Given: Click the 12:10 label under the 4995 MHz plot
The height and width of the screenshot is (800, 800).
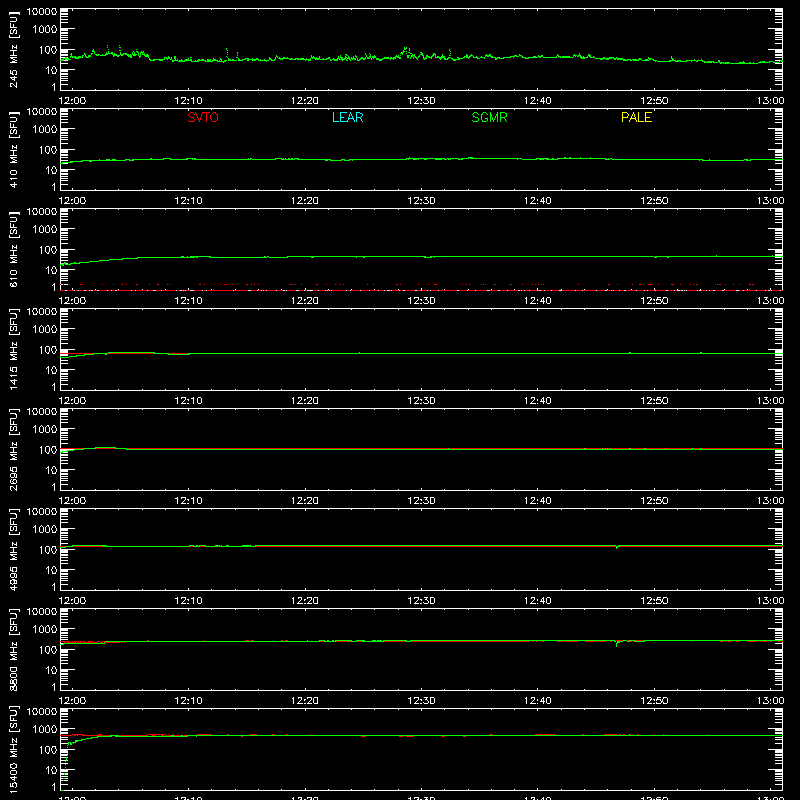Looking at the screenshot, I should pyautogui.click(x=188, y=601).
